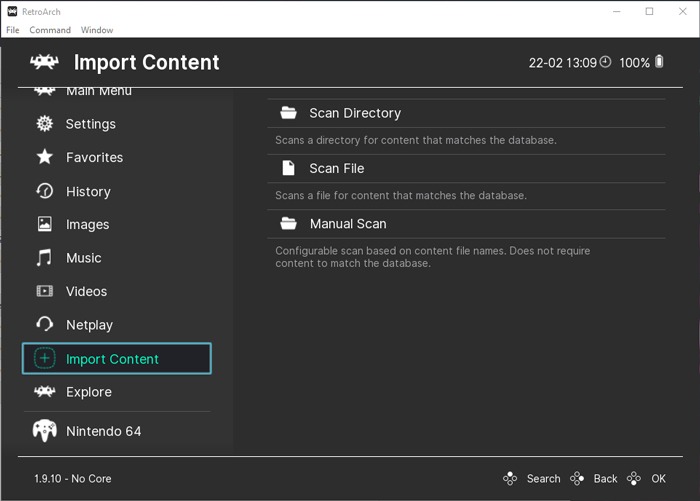Switch to Music in the sidebar

(117, 258)
